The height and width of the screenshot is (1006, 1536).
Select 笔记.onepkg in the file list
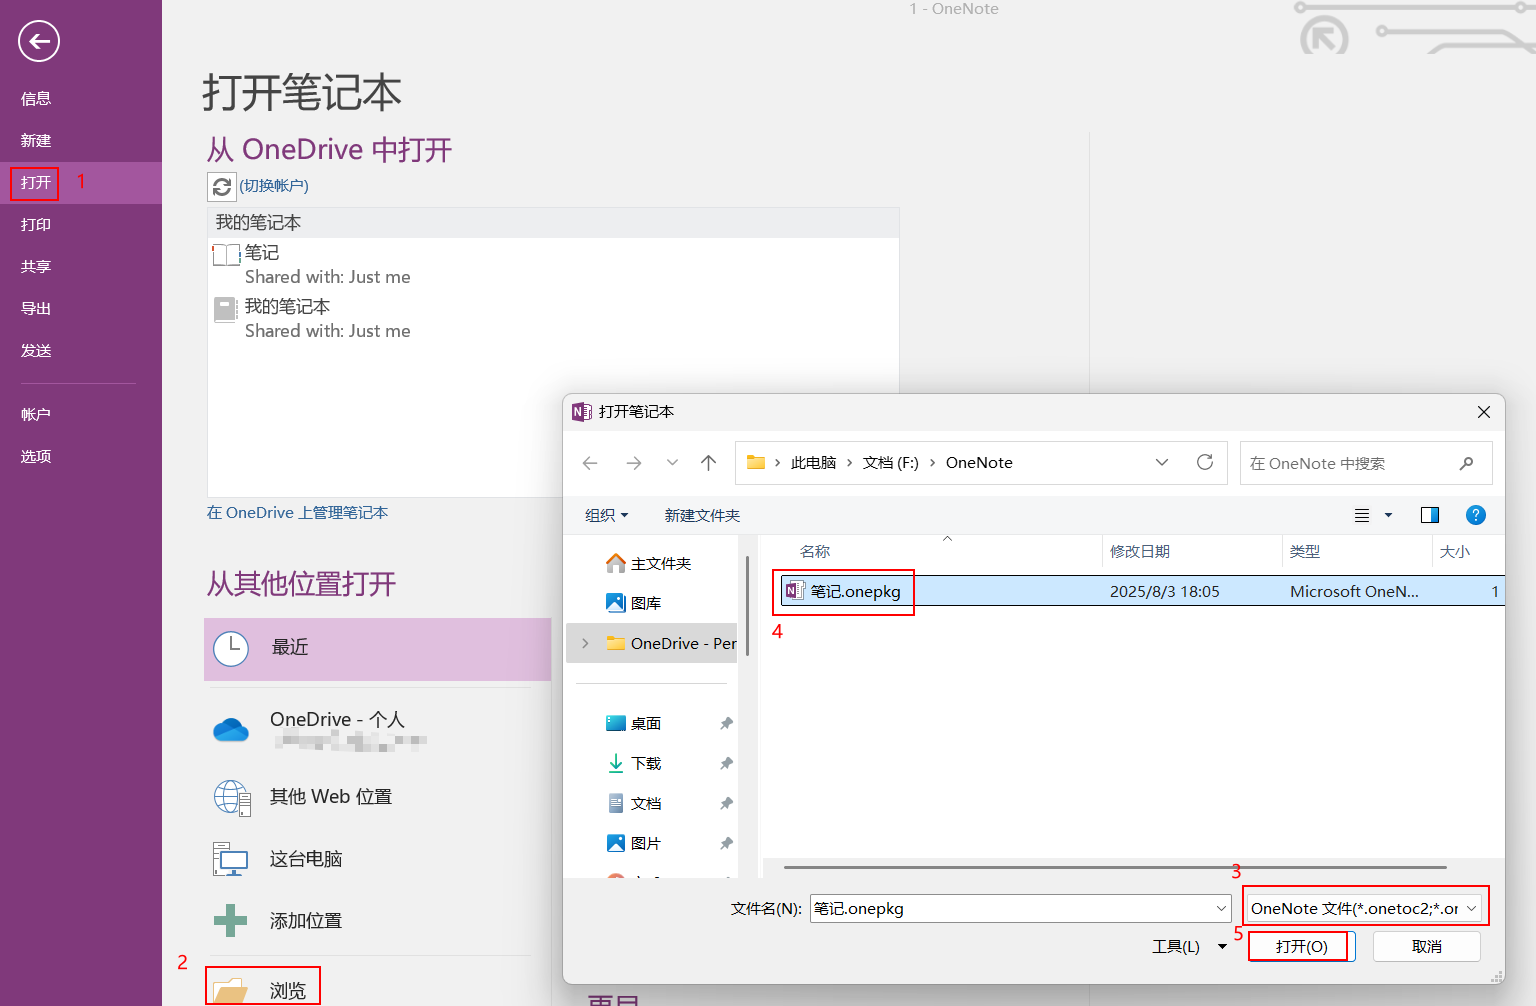point(855,591)
